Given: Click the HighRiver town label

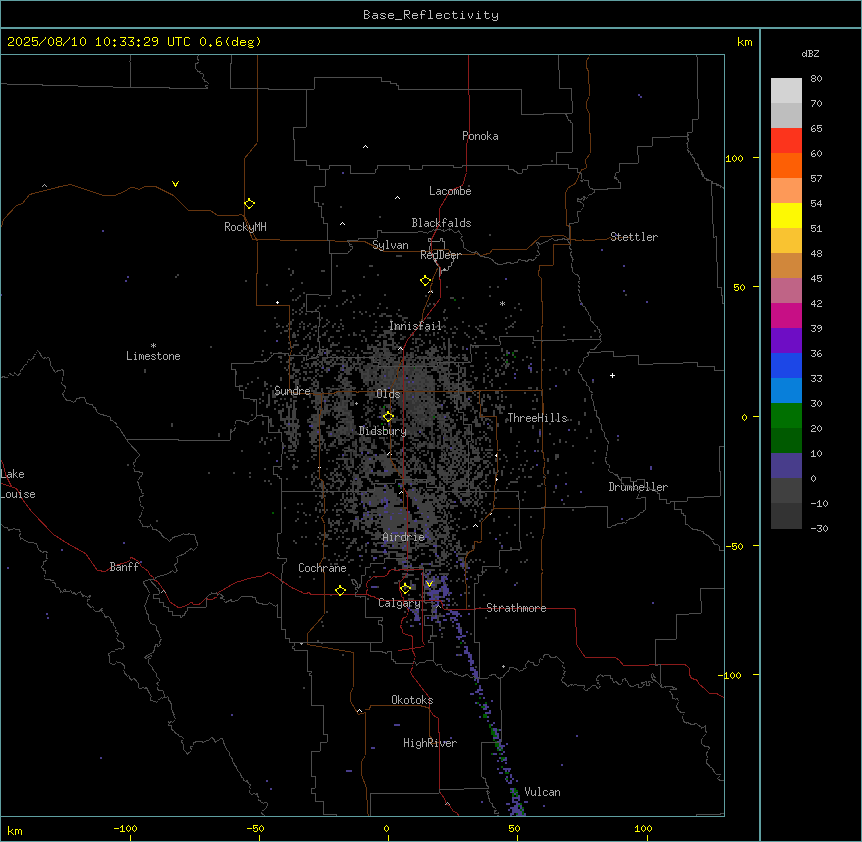Looking at the screenshot, I should (x=430, y=743).
